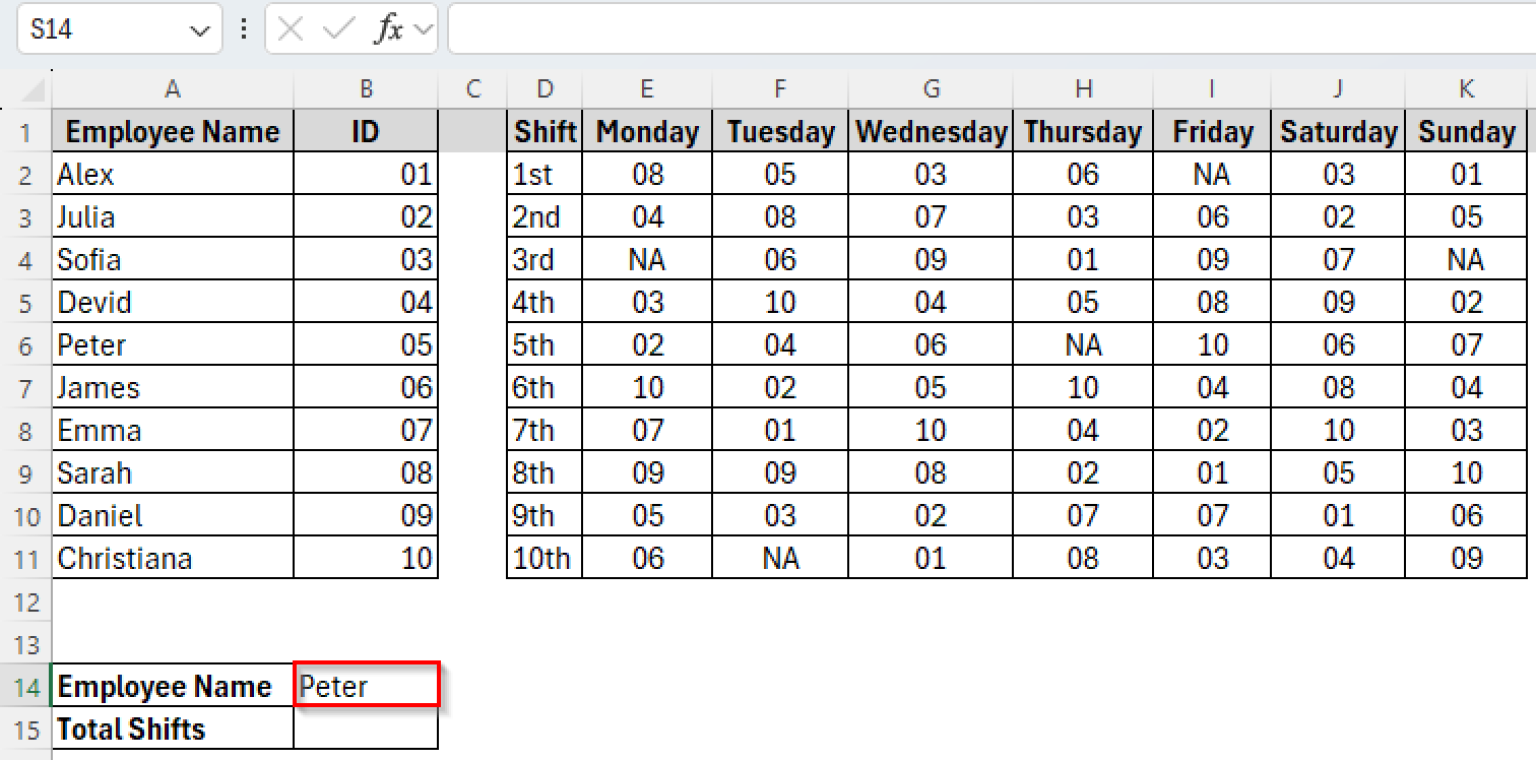Select the Employee Name header cell A1

point(172,131)
